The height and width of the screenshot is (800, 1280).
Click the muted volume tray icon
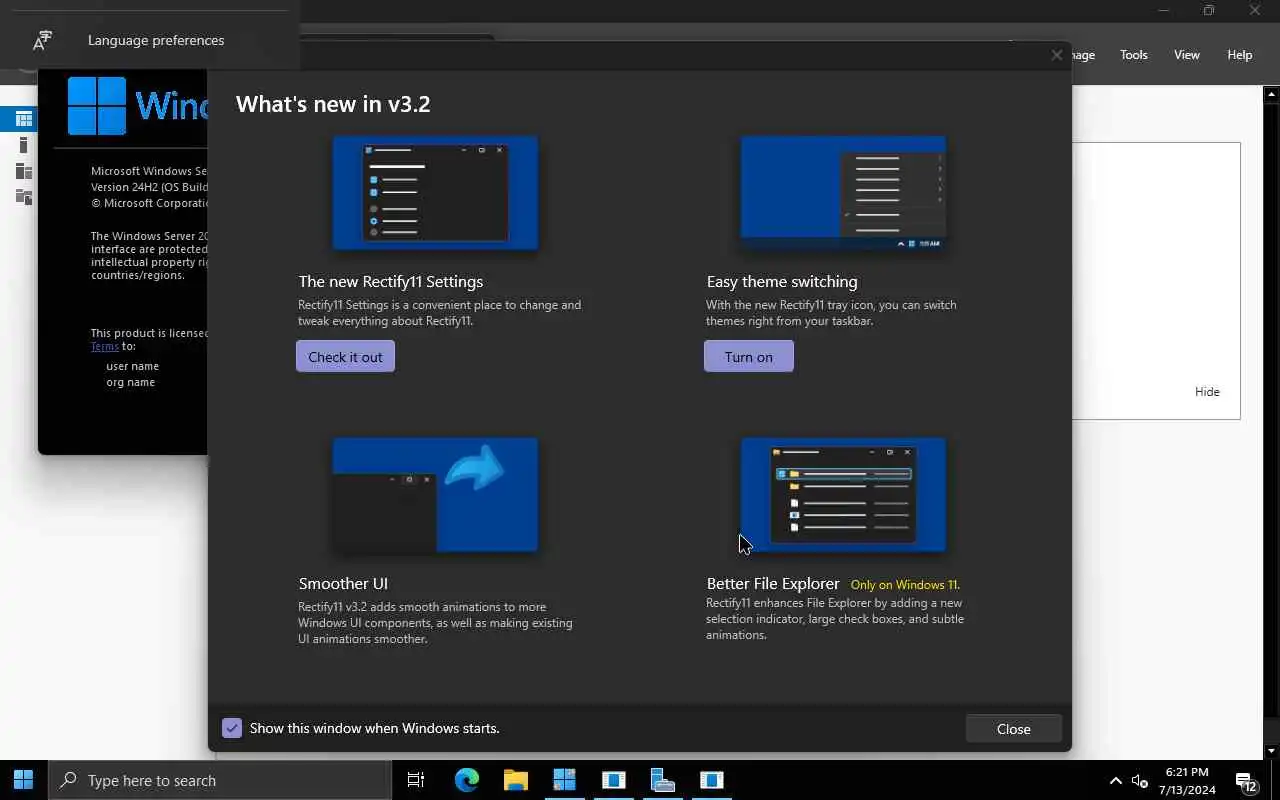tap(1140, 781)
